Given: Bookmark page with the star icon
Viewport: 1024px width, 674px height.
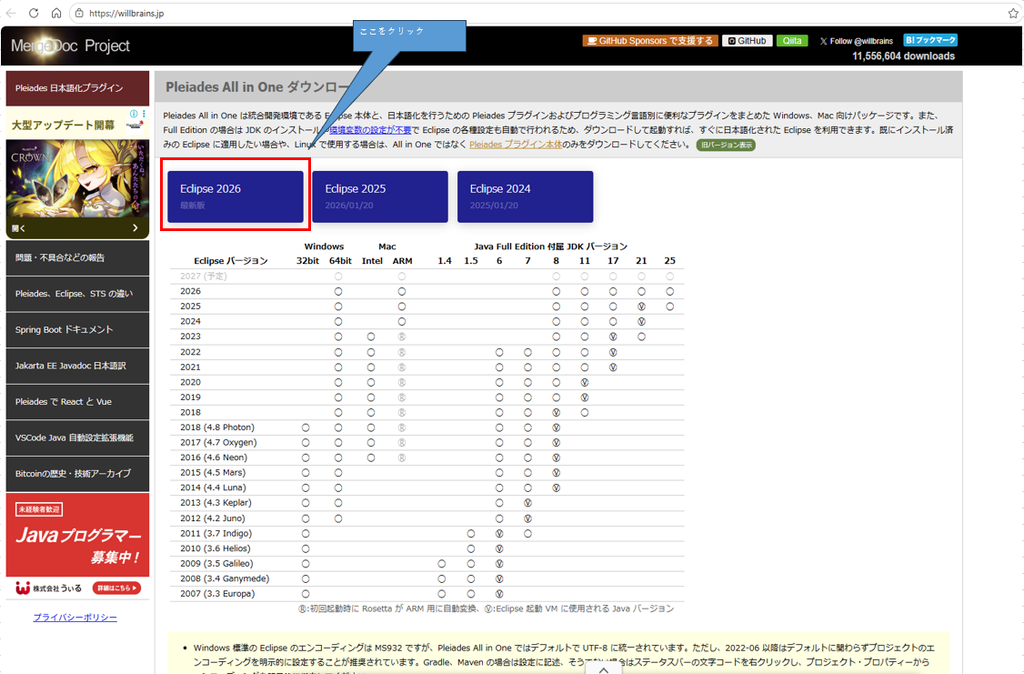Looking at the screenshot, I should pyautogui.click(x=1013, y=13).
